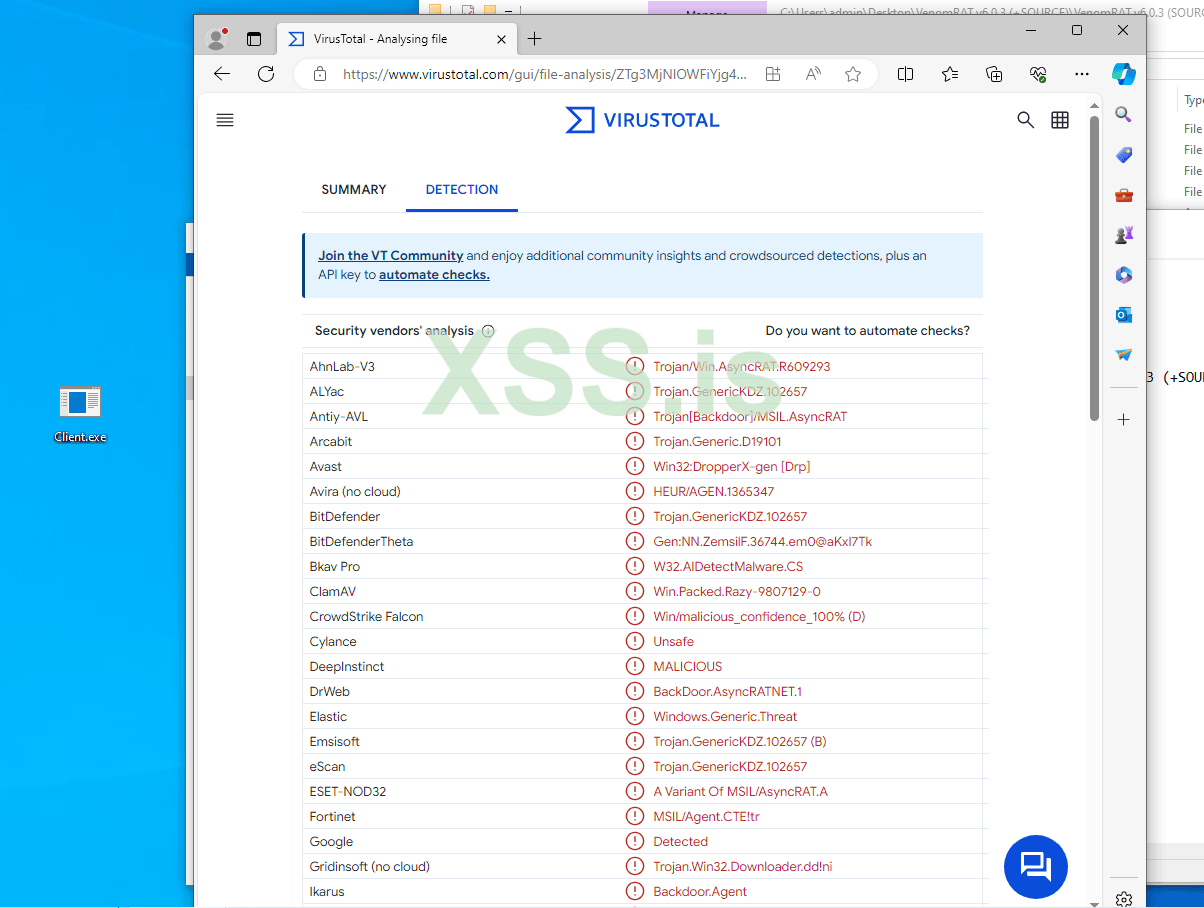Click the app available icon in address bar

[773, 74]
